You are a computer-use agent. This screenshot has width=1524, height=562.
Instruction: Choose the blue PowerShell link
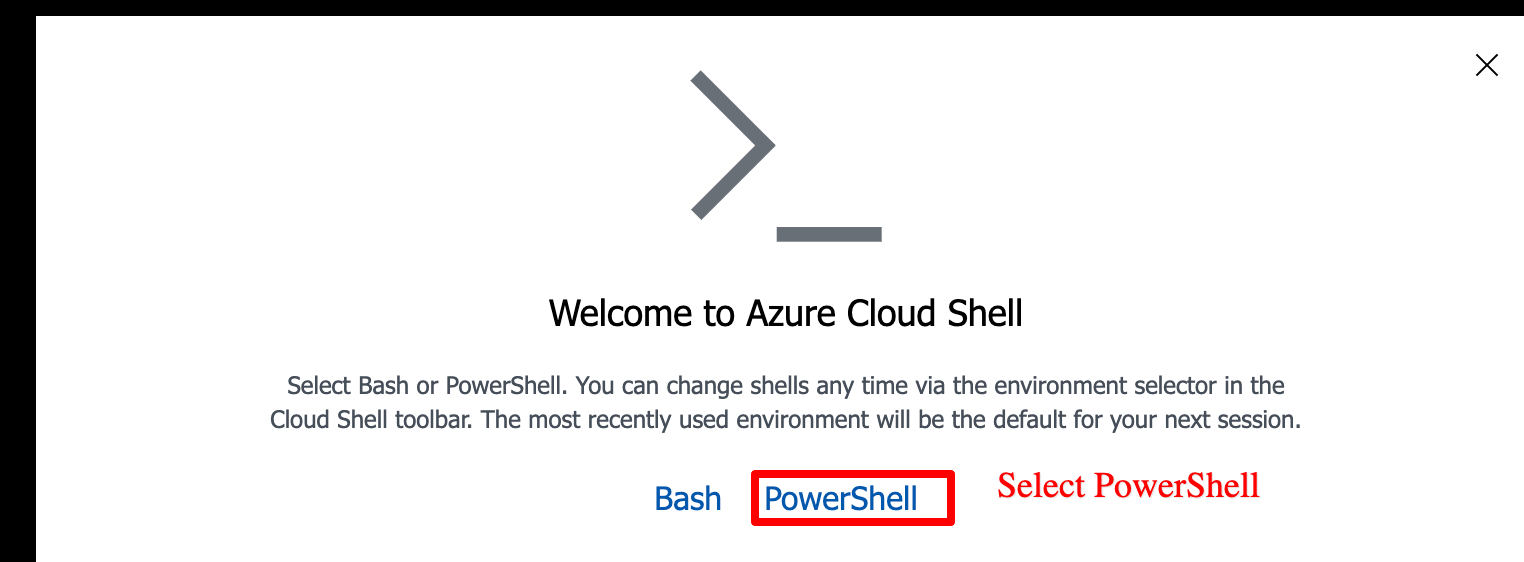tap(840, 498)
